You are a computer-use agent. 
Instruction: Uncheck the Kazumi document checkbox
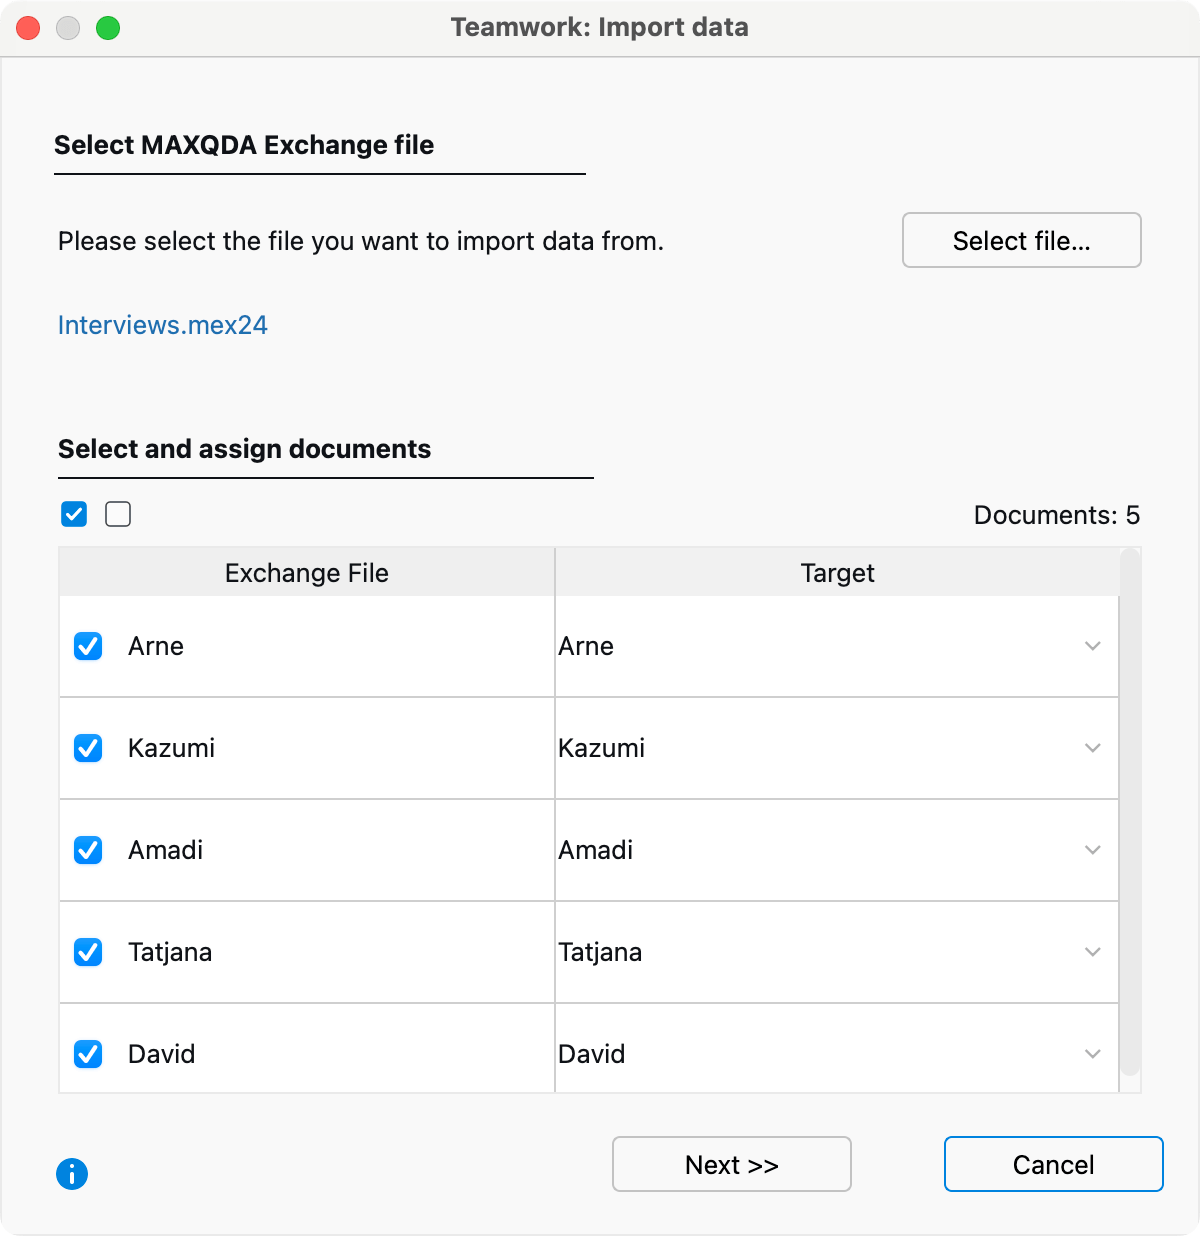[x=88, y=748]
